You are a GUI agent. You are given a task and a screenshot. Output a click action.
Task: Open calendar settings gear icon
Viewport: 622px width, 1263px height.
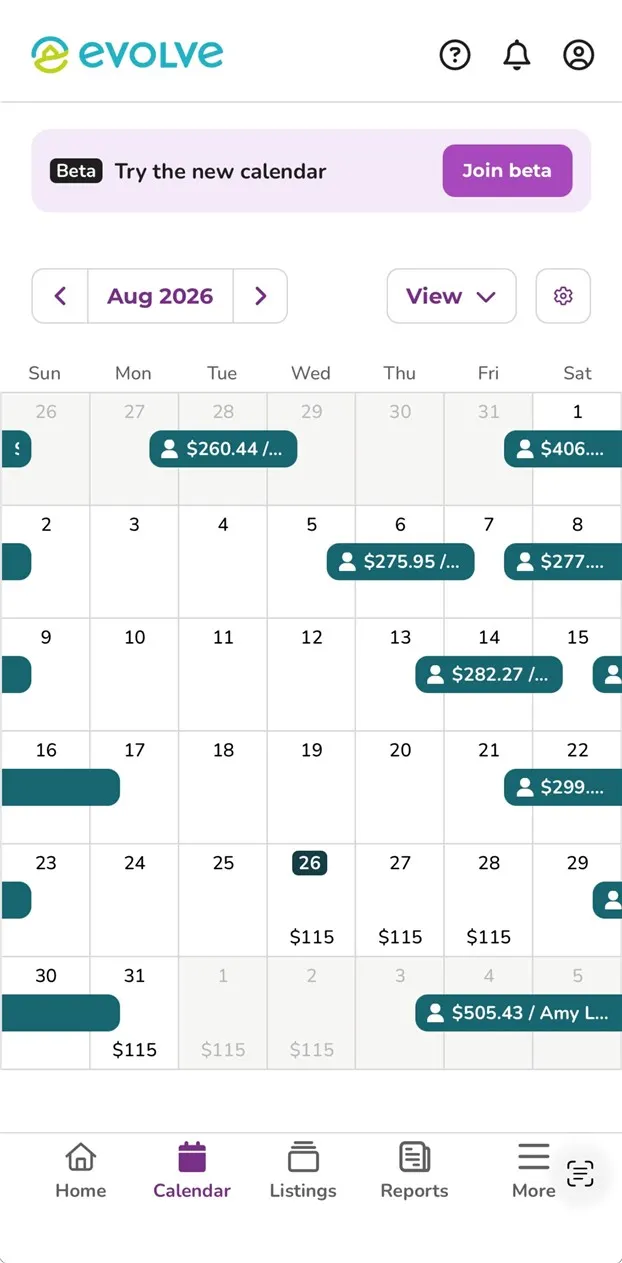pos(563,296)
